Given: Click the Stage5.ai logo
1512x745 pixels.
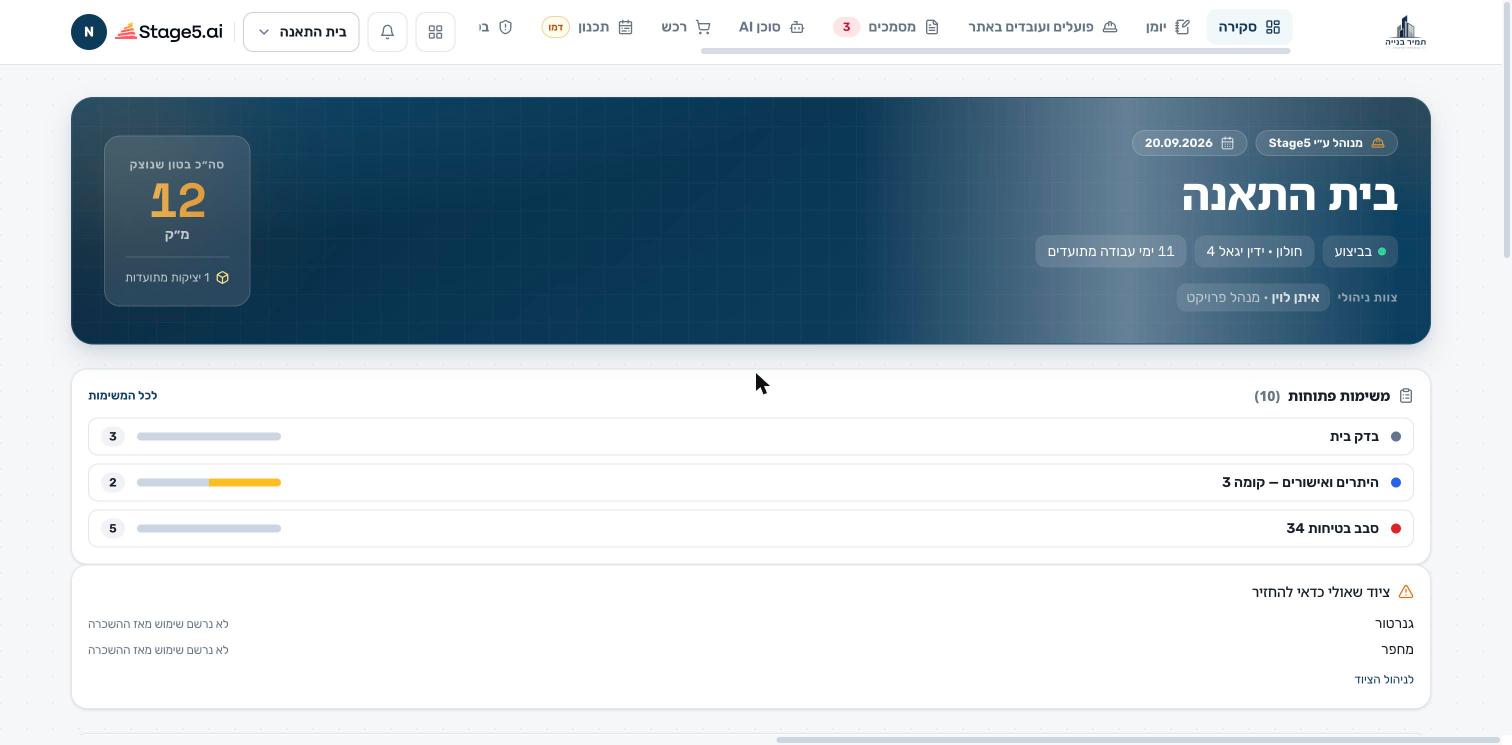Looking at the screenshot, I should 168,32.
